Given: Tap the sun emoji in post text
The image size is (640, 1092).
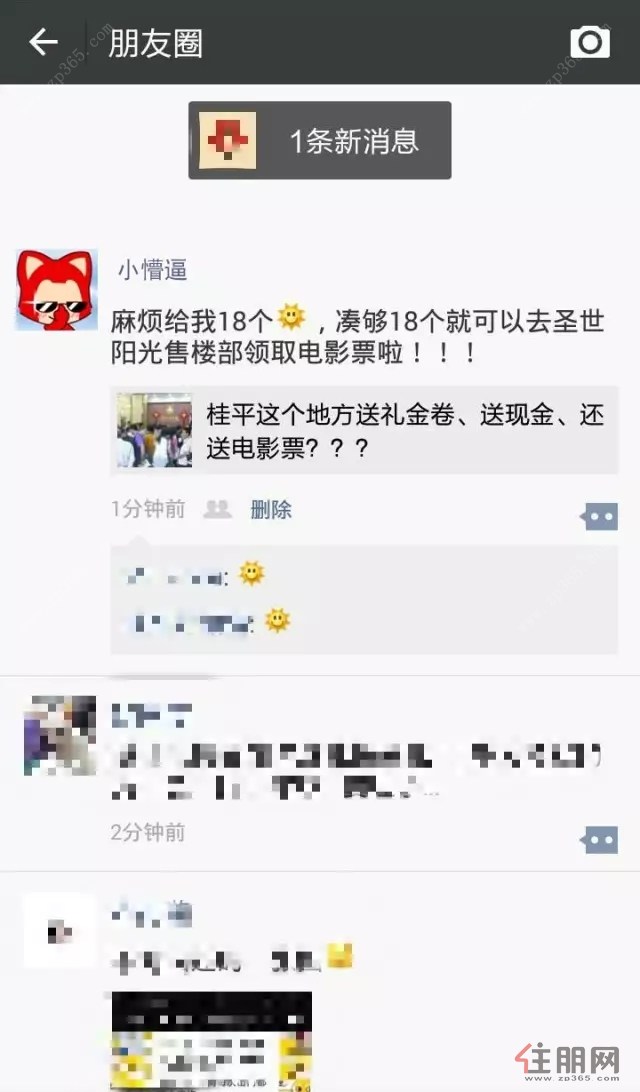Looking at the screenshot, I should point(292,318).
